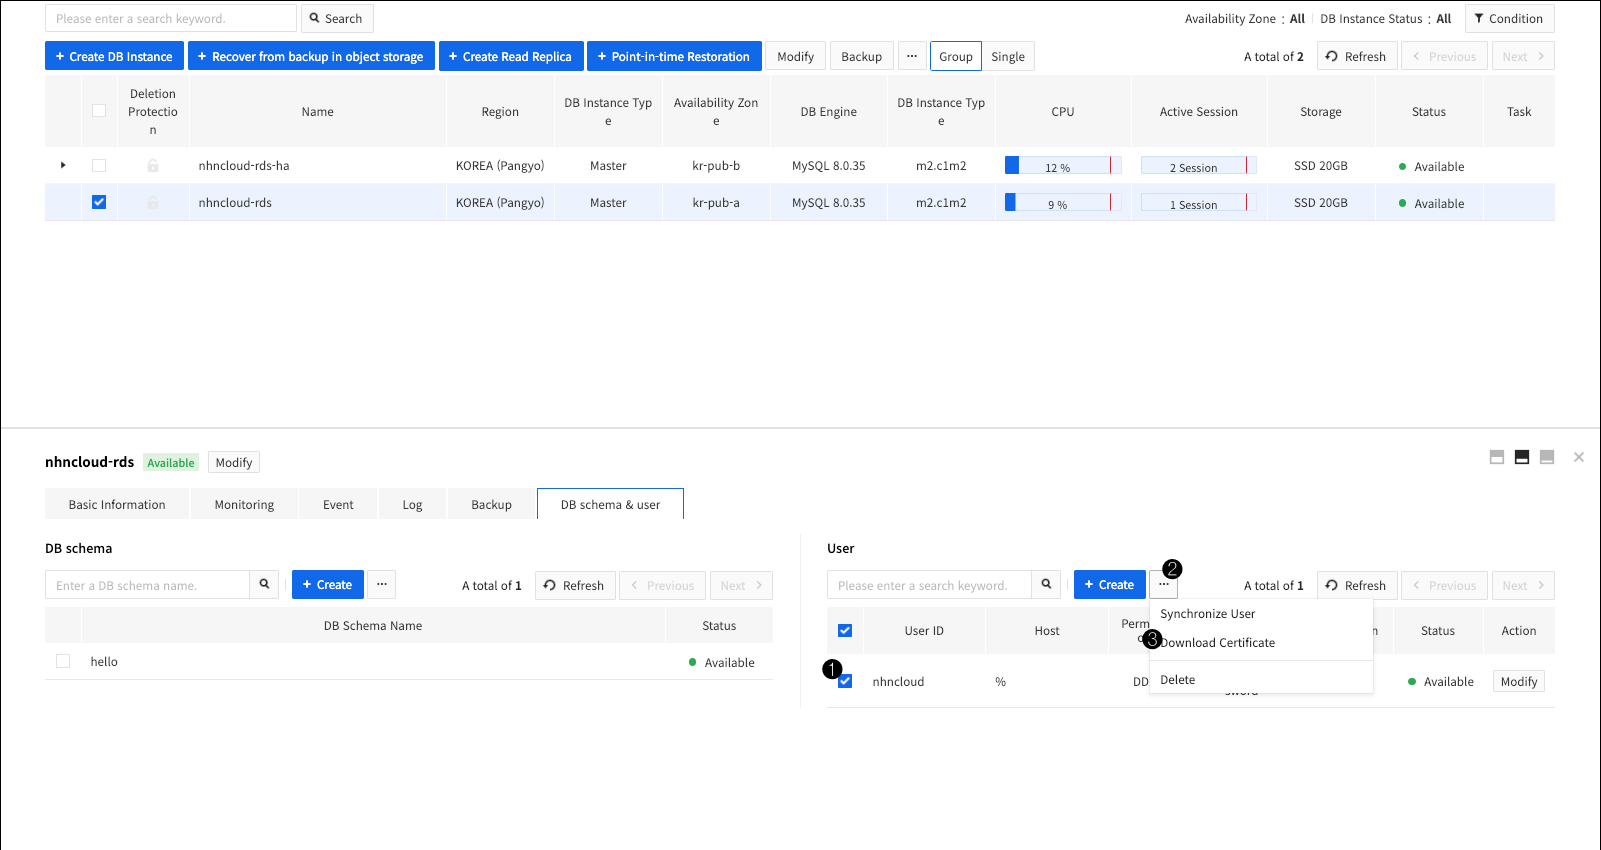Image resolution: width=1601 pixels, height=850 pixels.
Task: Select the DB schema & user tab
Action: (610, 504)
